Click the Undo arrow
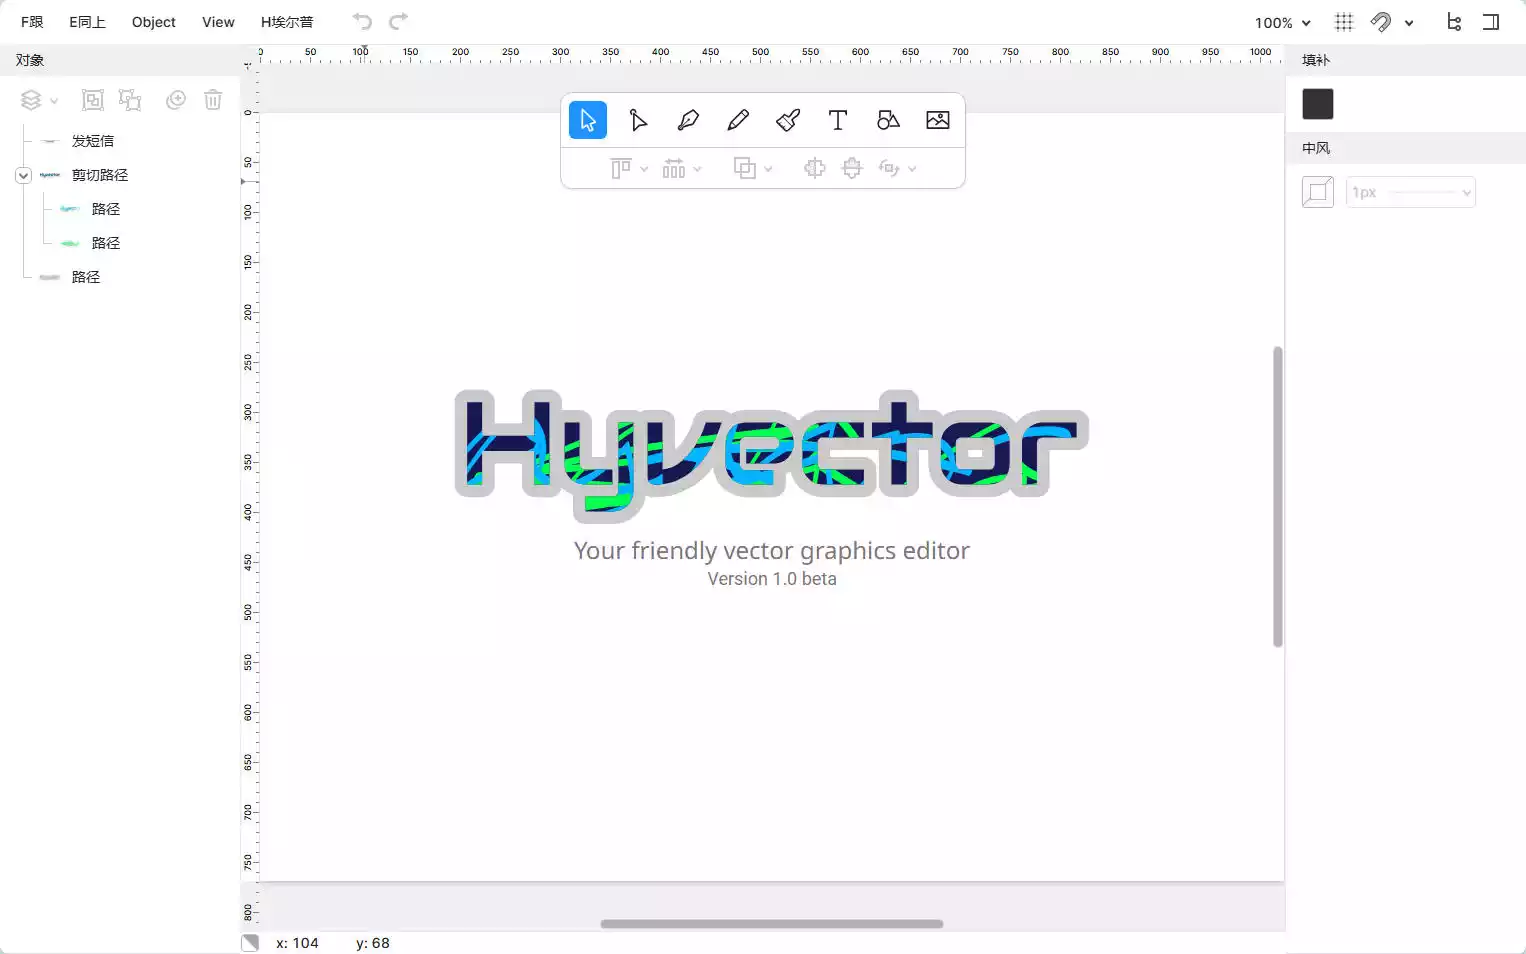Screen dimensions: 1526x954 [362, 21]
